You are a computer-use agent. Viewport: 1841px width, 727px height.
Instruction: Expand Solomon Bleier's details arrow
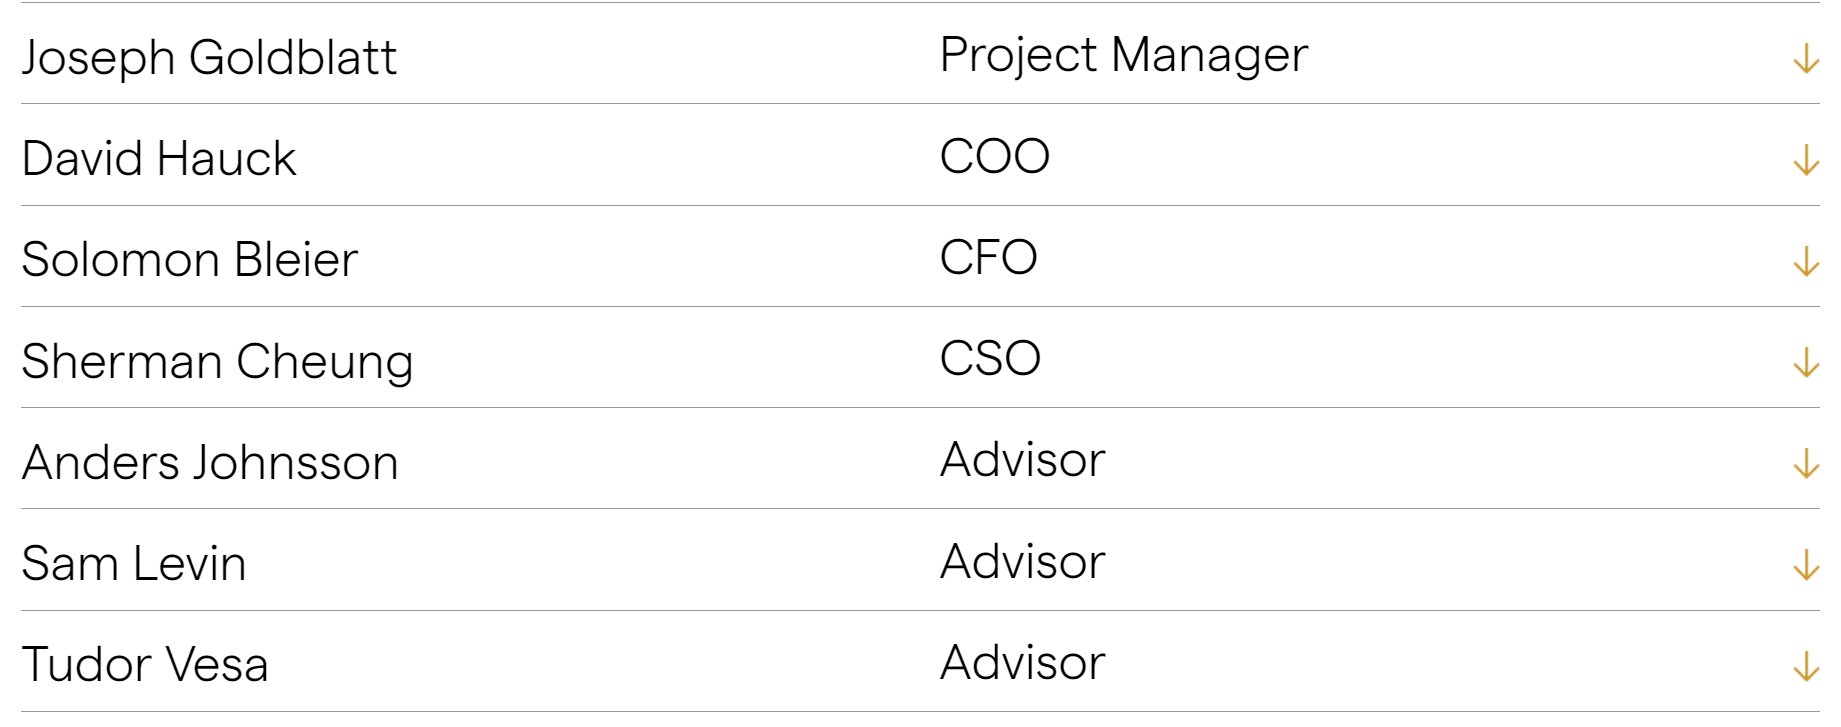click(1805, 261)
